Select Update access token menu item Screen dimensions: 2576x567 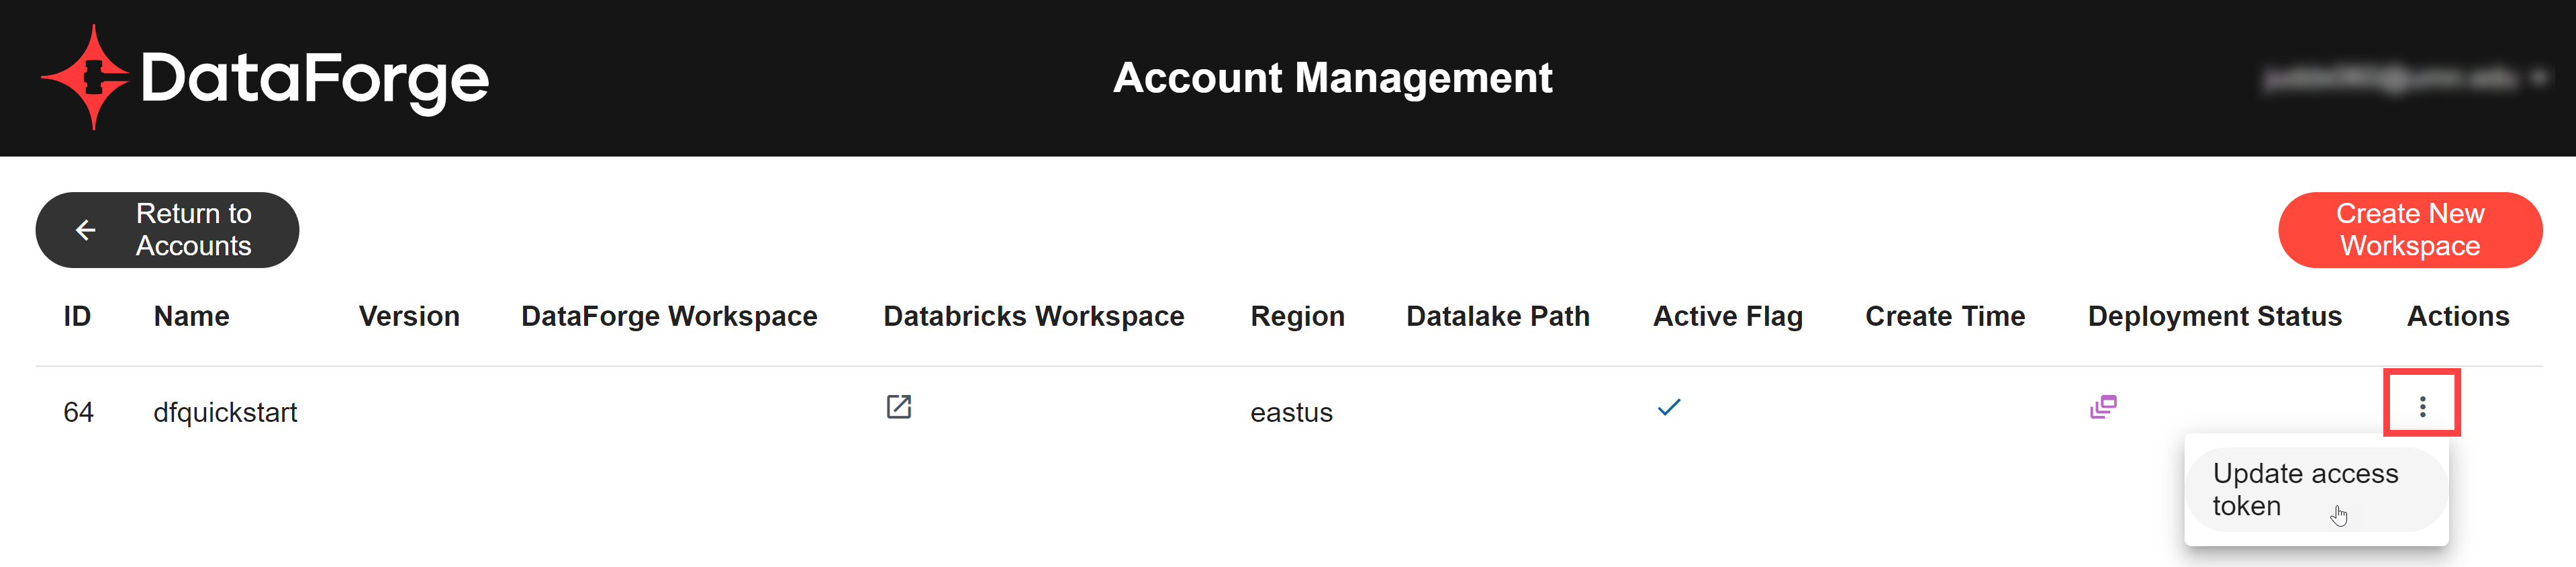click(2316, 489)
